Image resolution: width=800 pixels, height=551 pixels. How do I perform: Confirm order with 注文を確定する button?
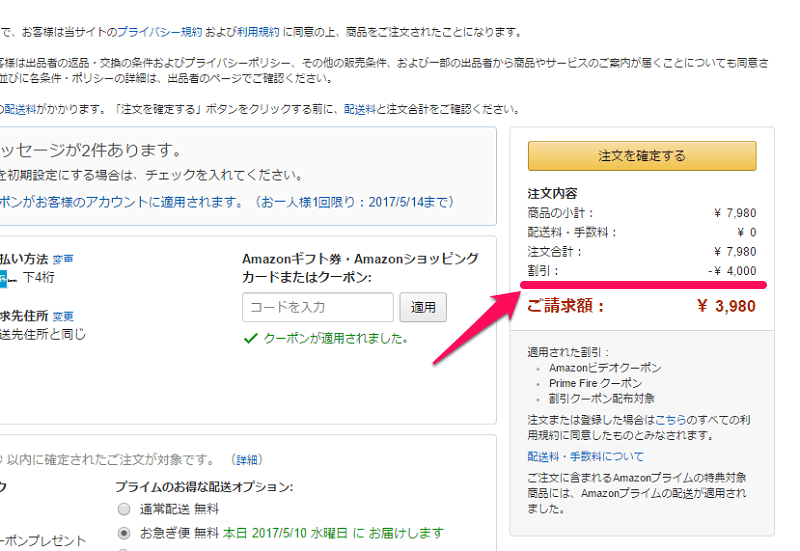click(x=642, y=156)
